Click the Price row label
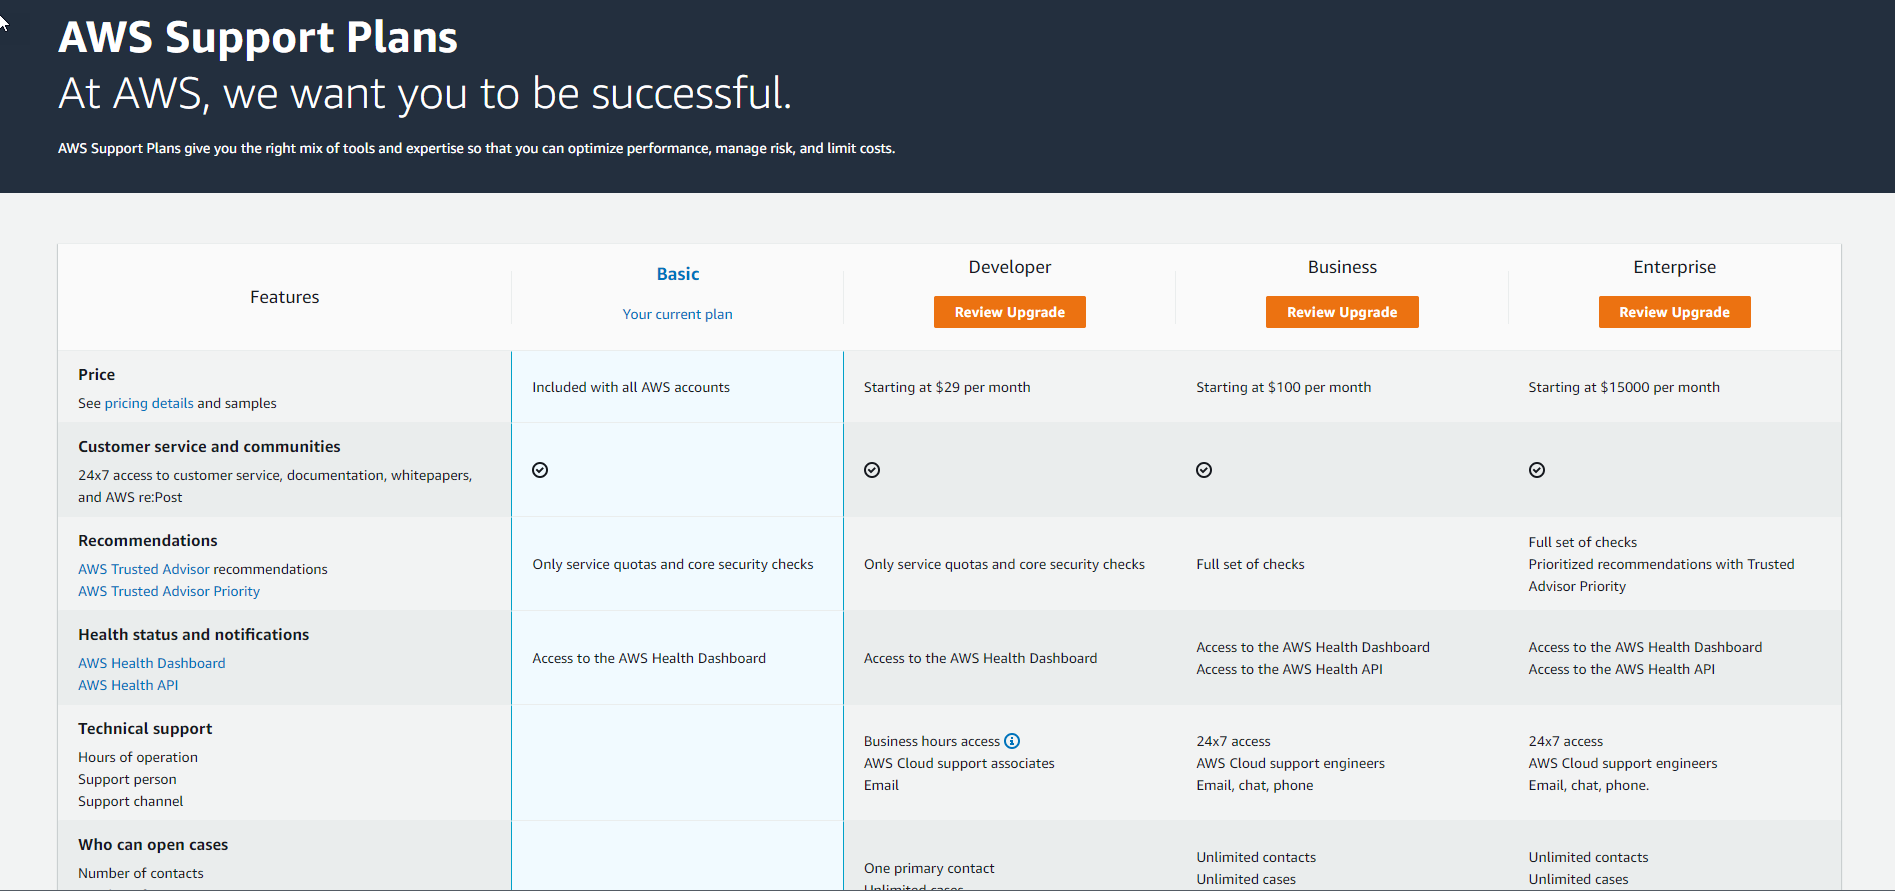The image size is (1895, 891). [97, 375]
